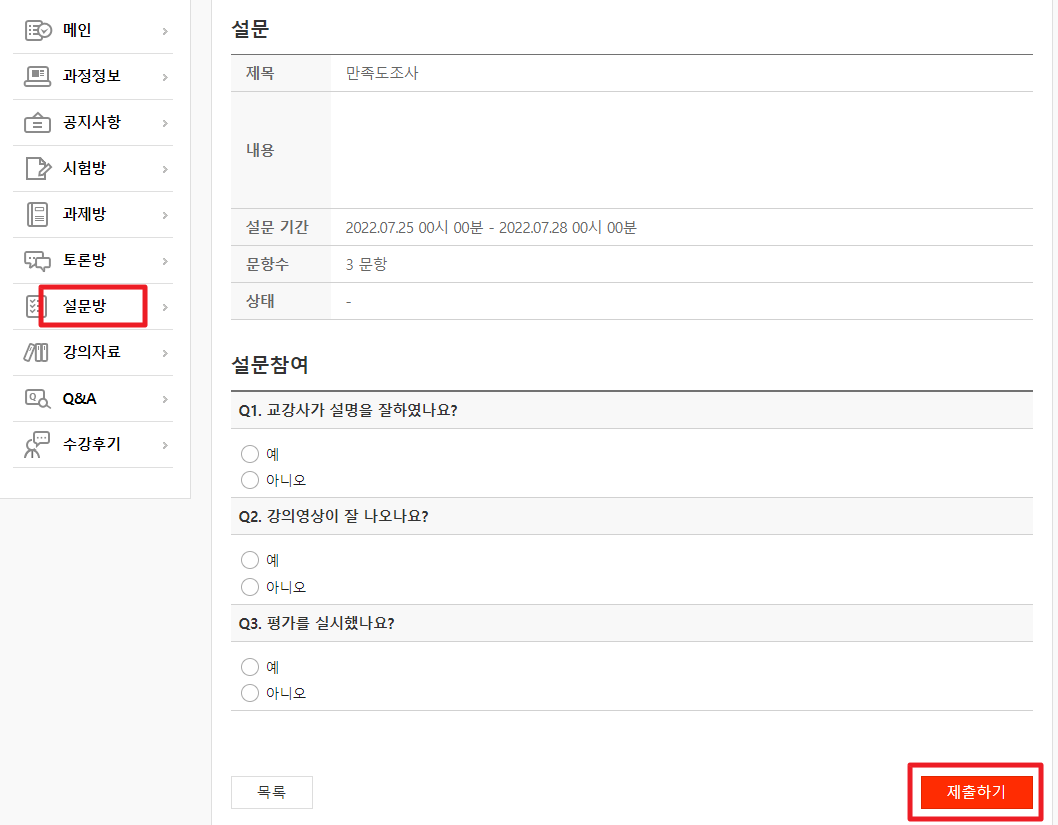
Task: Click the 수강후기 review icon
Action: (x=37, y=445)
